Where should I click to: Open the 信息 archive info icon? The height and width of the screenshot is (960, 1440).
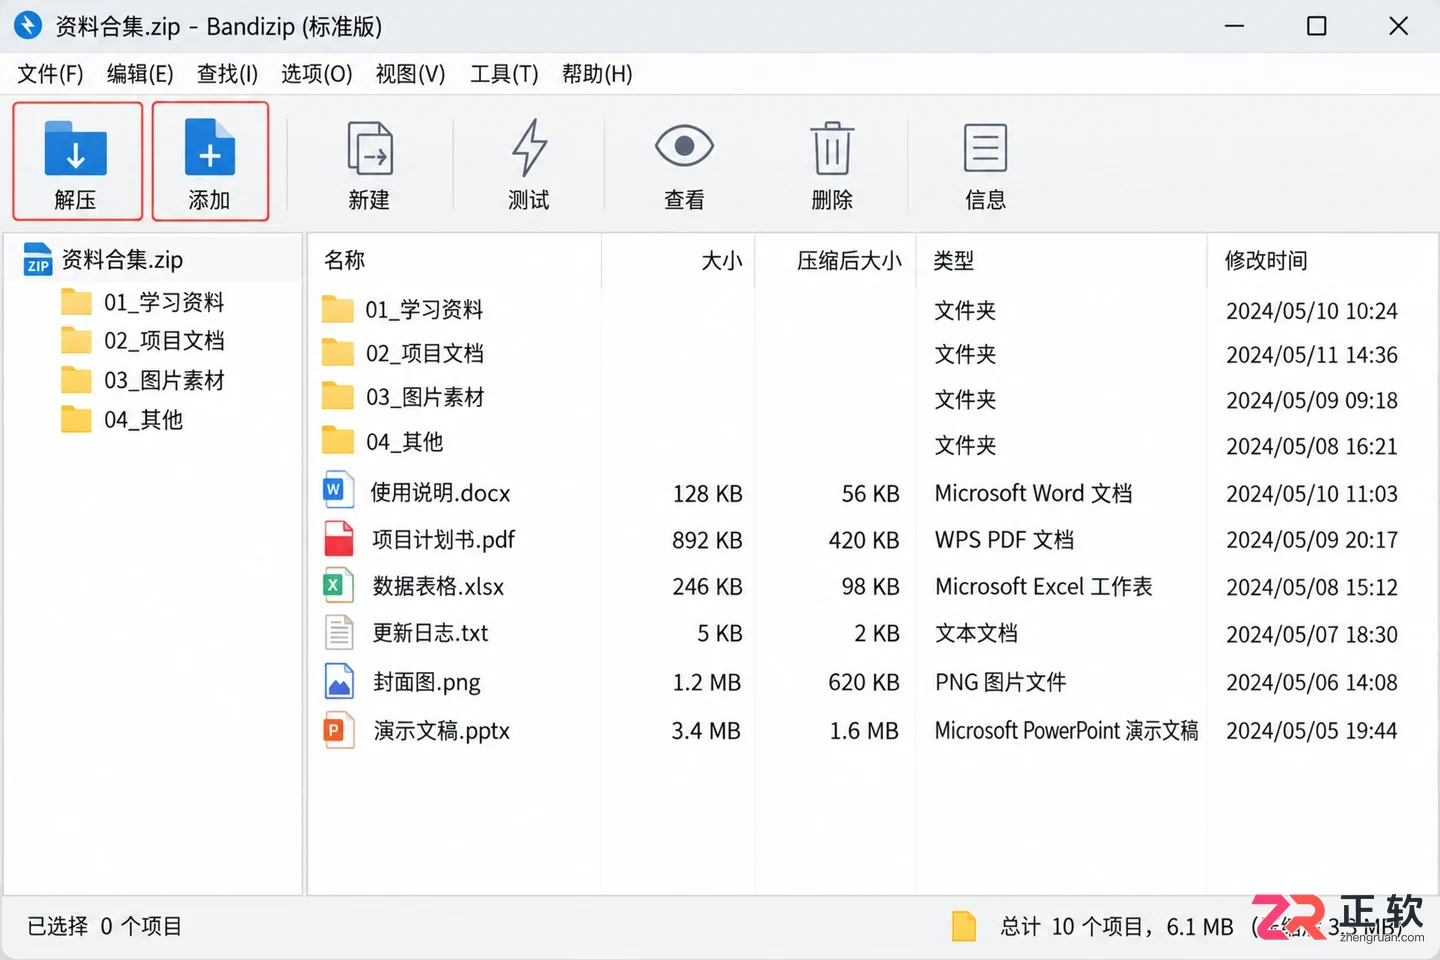tap(985, 148)
